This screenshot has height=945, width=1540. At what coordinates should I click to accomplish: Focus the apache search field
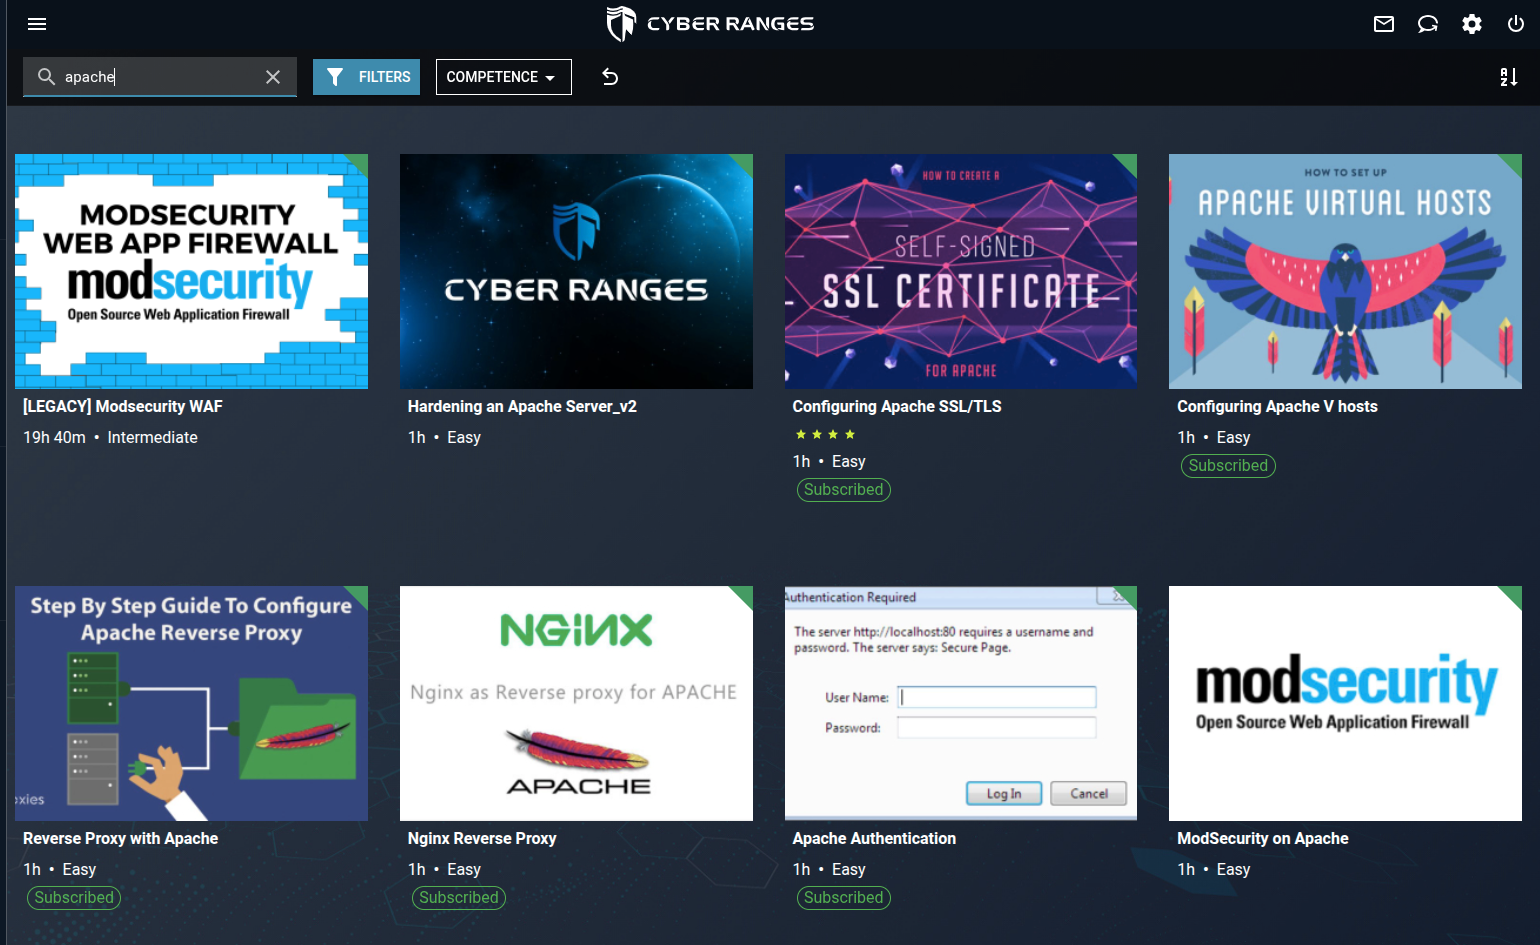coord(160,77)
